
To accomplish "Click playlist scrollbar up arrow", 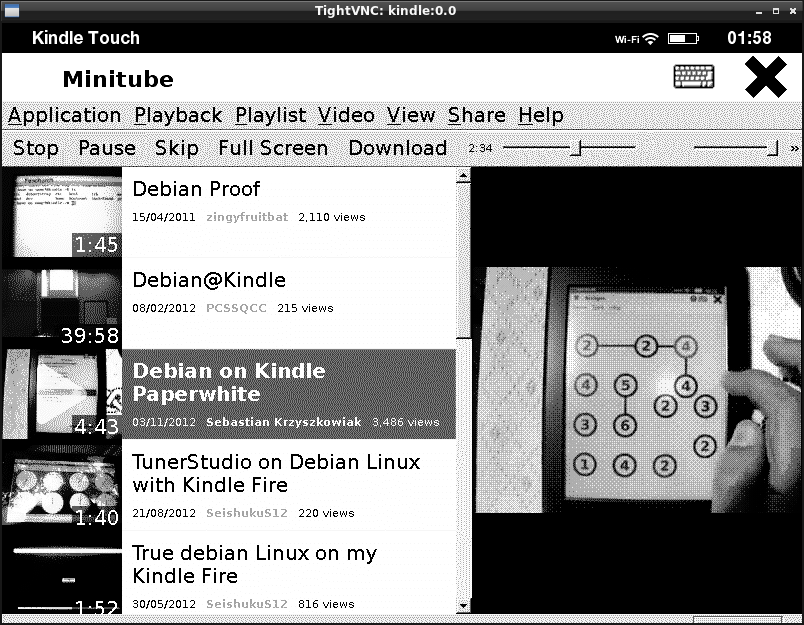I will [463, 176].
